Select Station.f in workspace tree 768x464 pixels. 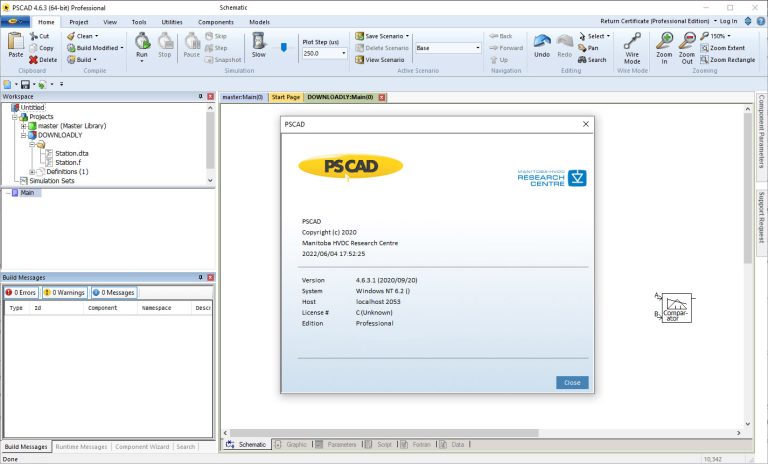pos(68,163)
